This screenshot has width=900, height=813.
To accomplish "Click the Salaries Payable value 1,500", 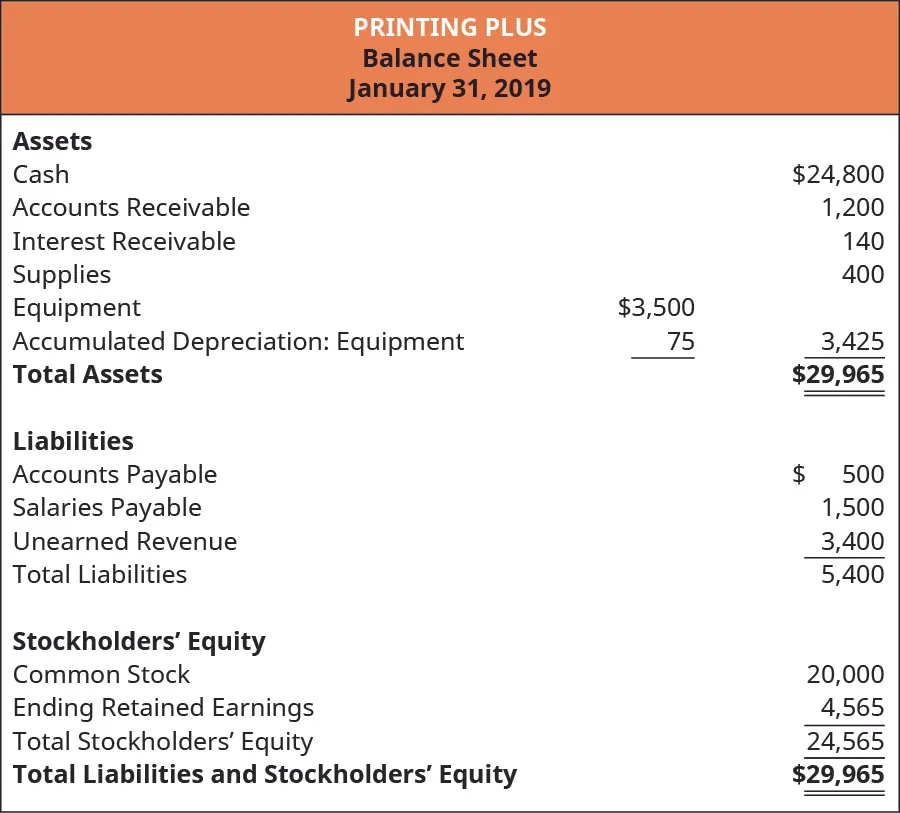I will pyautogui.click(x=852, y=507).
